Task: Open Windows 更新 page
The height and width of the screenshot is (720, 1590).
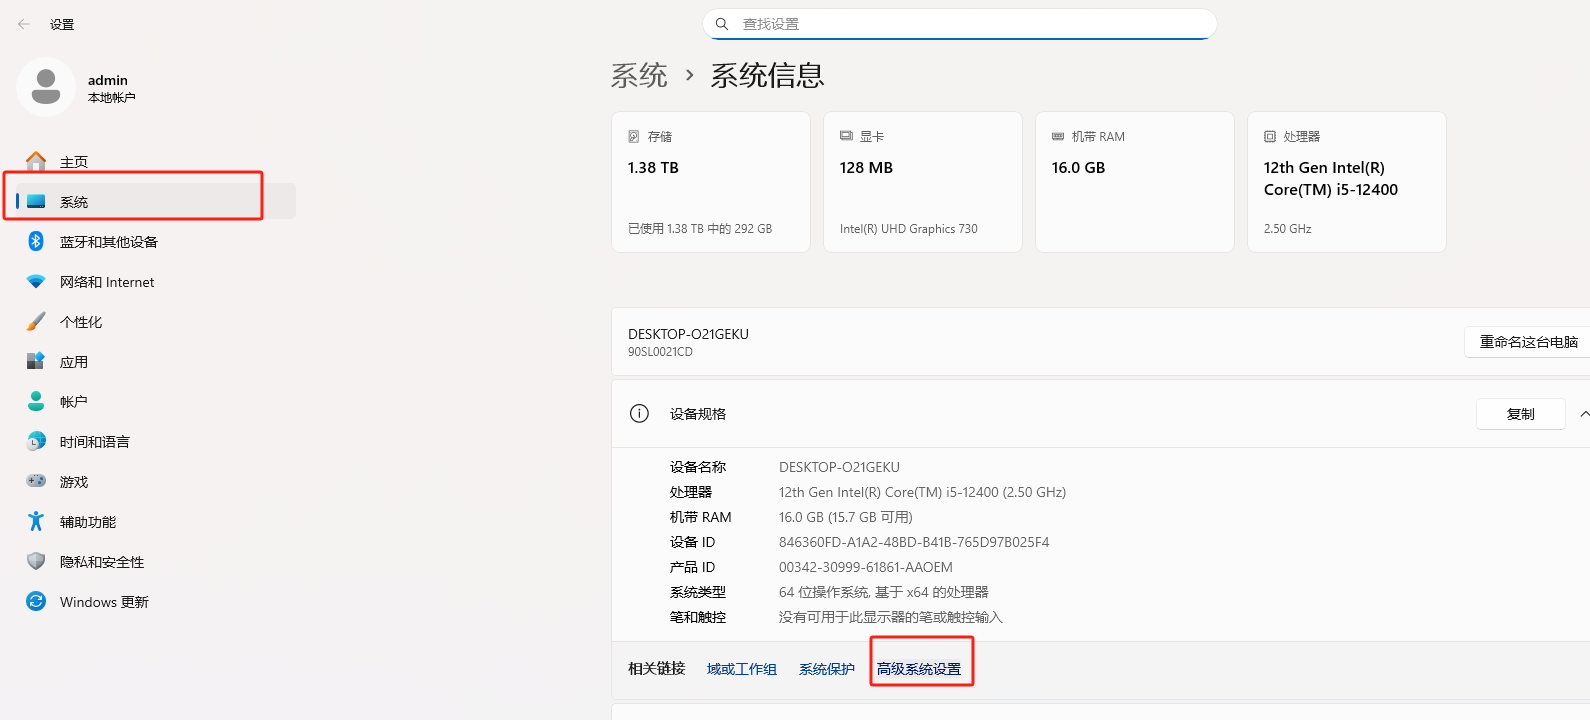Action: [156, 601]
